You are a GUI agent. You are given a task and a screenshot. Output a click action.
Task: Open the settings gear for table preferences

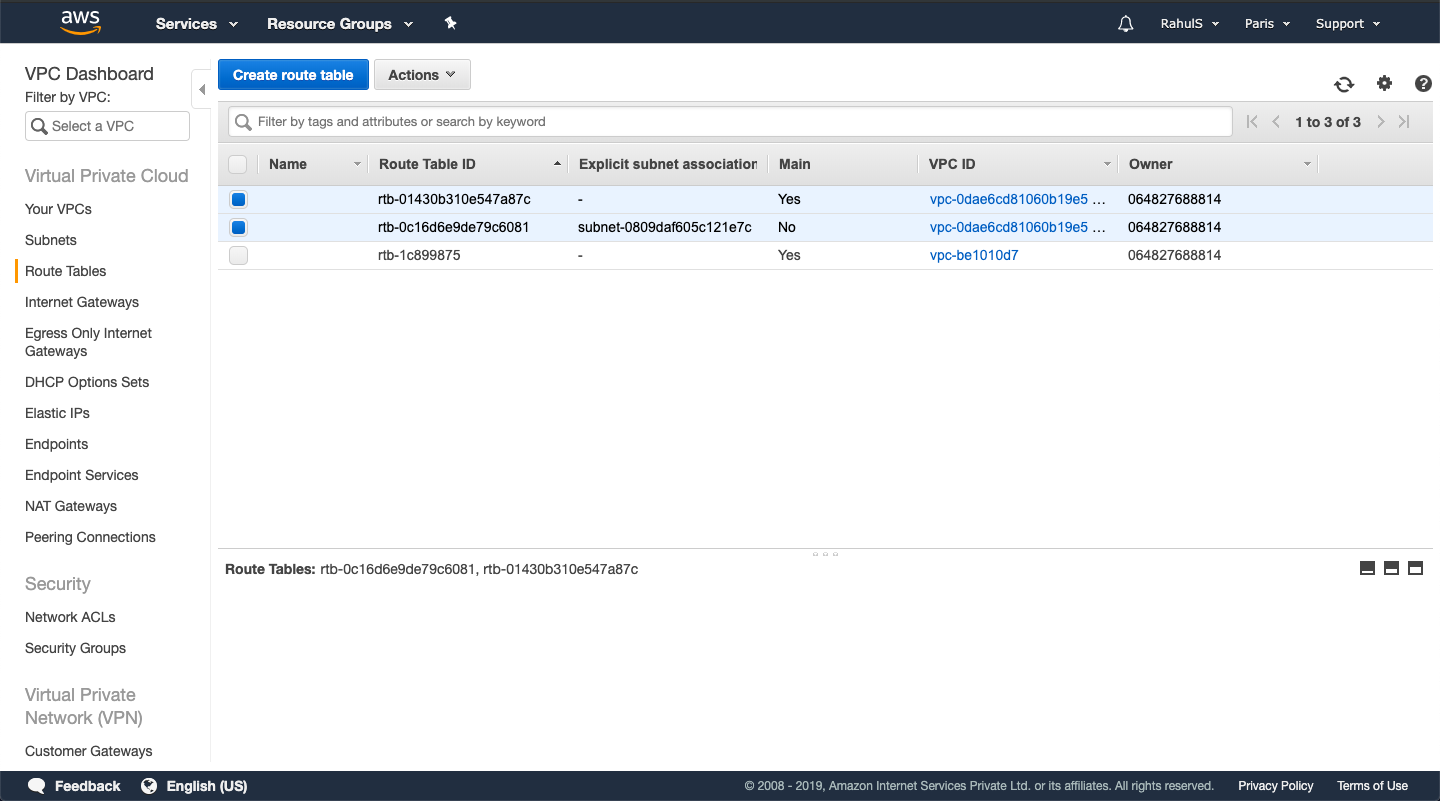[1384, 84]
